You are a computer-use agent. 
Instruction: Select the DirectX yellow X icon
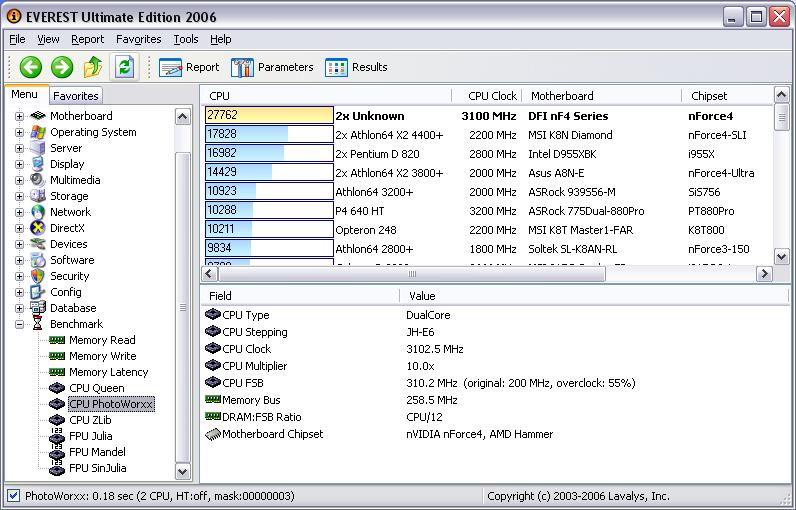click(x=38, y=228)
